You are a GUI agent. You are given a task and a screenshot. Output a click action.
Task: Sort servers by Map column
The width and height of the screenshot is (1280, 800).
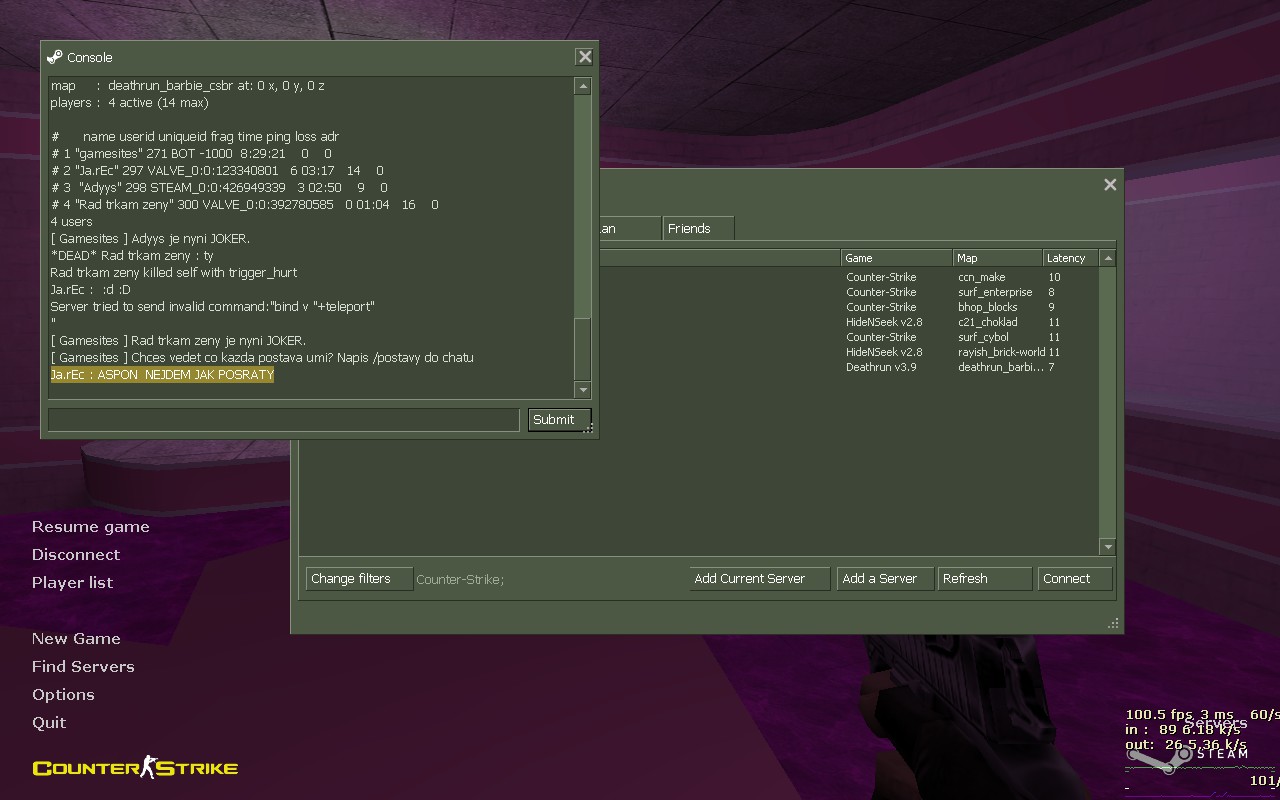click(998, 258)
